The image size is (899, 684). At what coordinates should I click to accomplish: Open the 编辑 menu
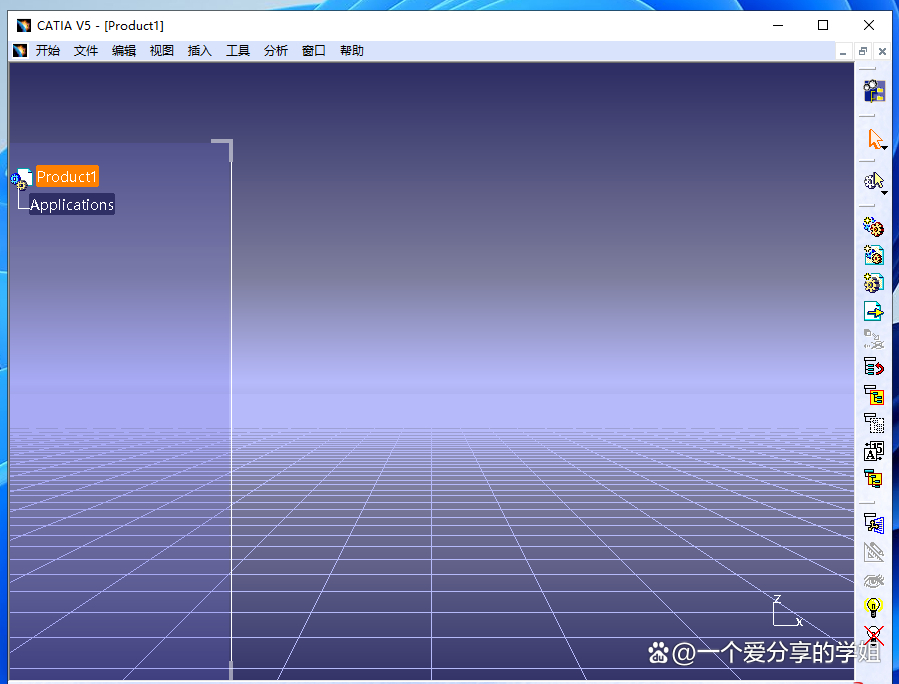pyautogui.click(x=124, y=50)
